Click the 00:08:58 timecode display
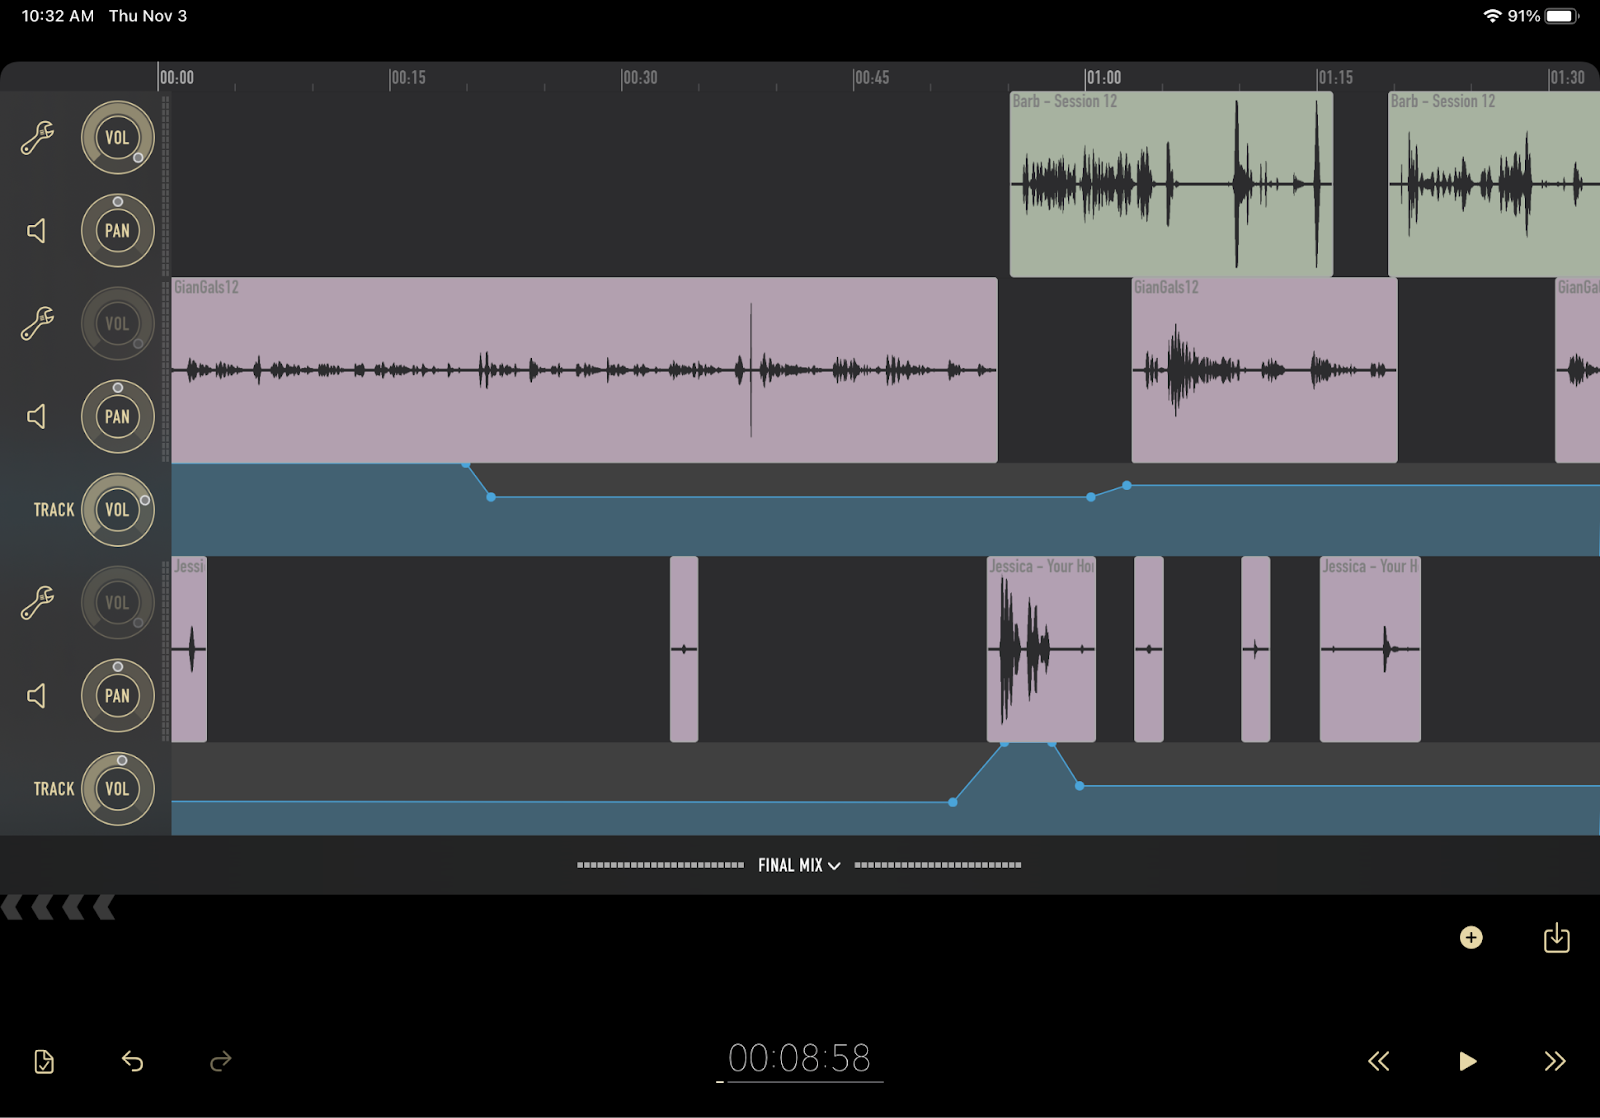This screenshot has width=1600, height=1118. click(x=799, y=1058)
